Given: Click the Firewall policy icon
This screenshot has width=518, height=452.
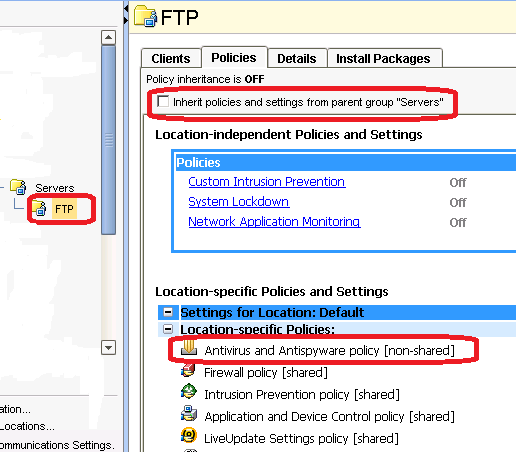Looking at the screenshot, I should pyautogui.click(x=188, y=370).
